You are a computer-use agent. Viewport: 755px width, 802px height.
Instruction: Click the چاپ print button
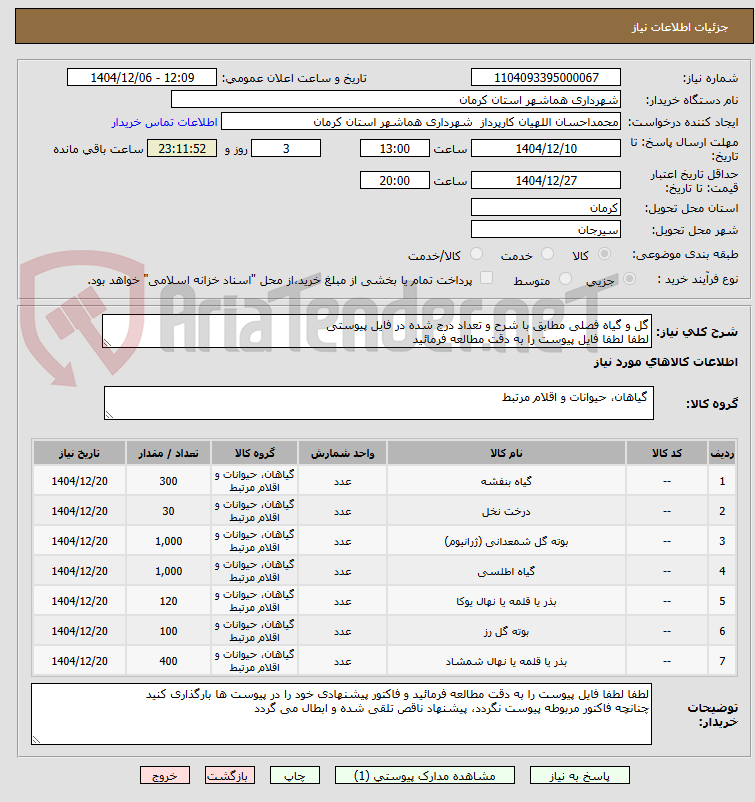coord(295,775)
